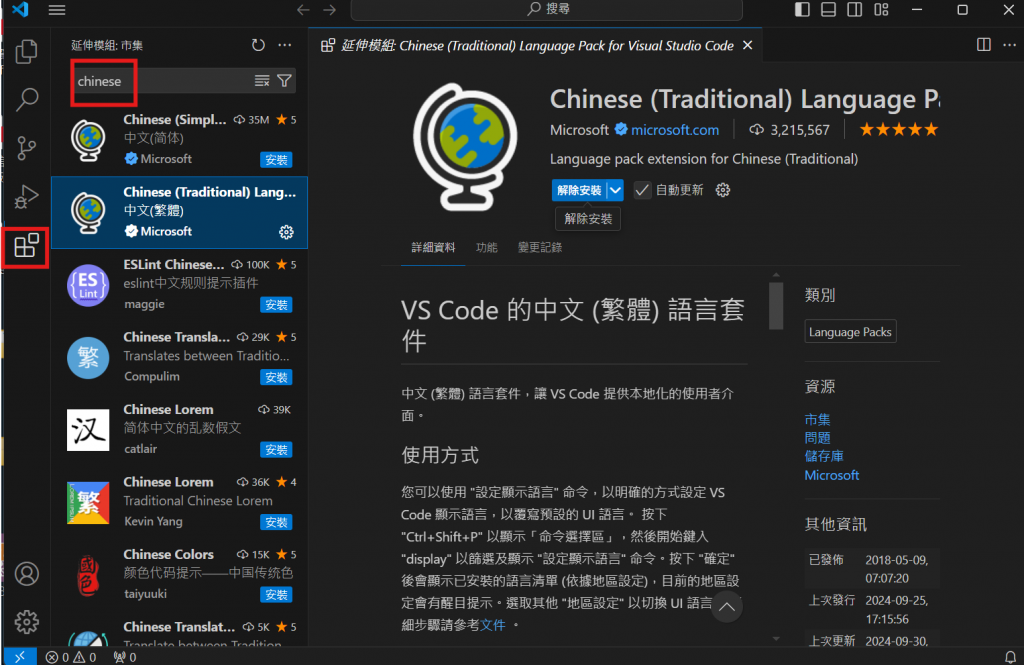
Task: Open the extension search filter funnel
Action: [x=284, y=80]
